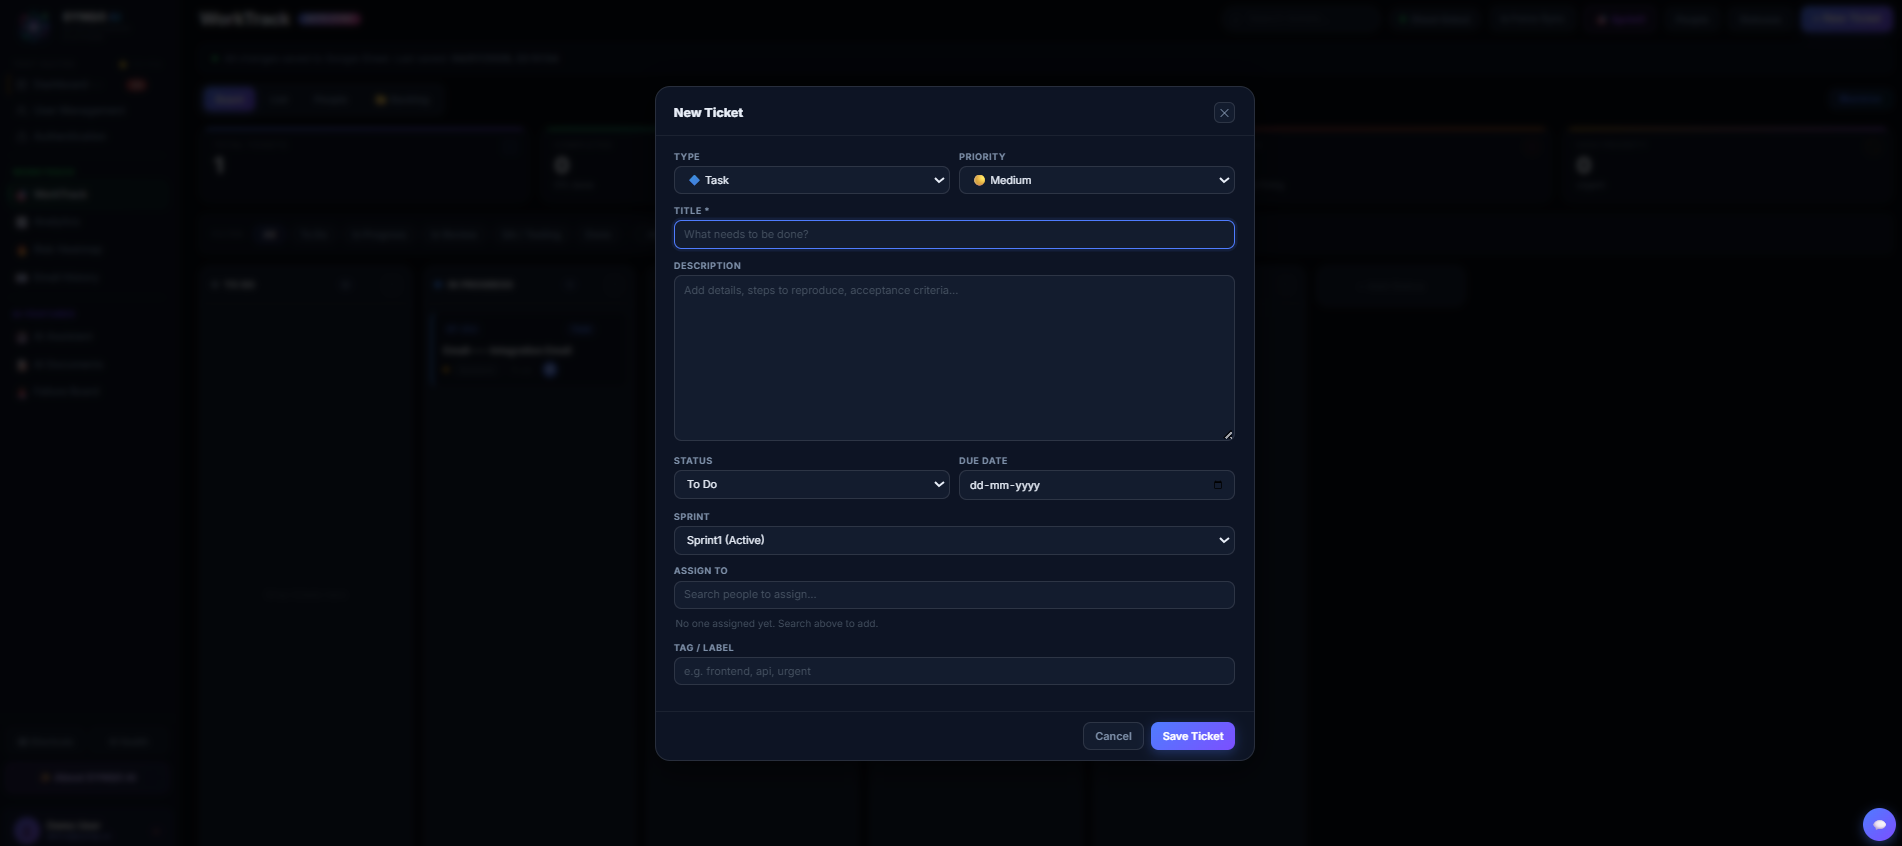This screenshot has width=1902, height=846.
Task: Open the Status dropdown showing To Do
Action: pos(811,484)
